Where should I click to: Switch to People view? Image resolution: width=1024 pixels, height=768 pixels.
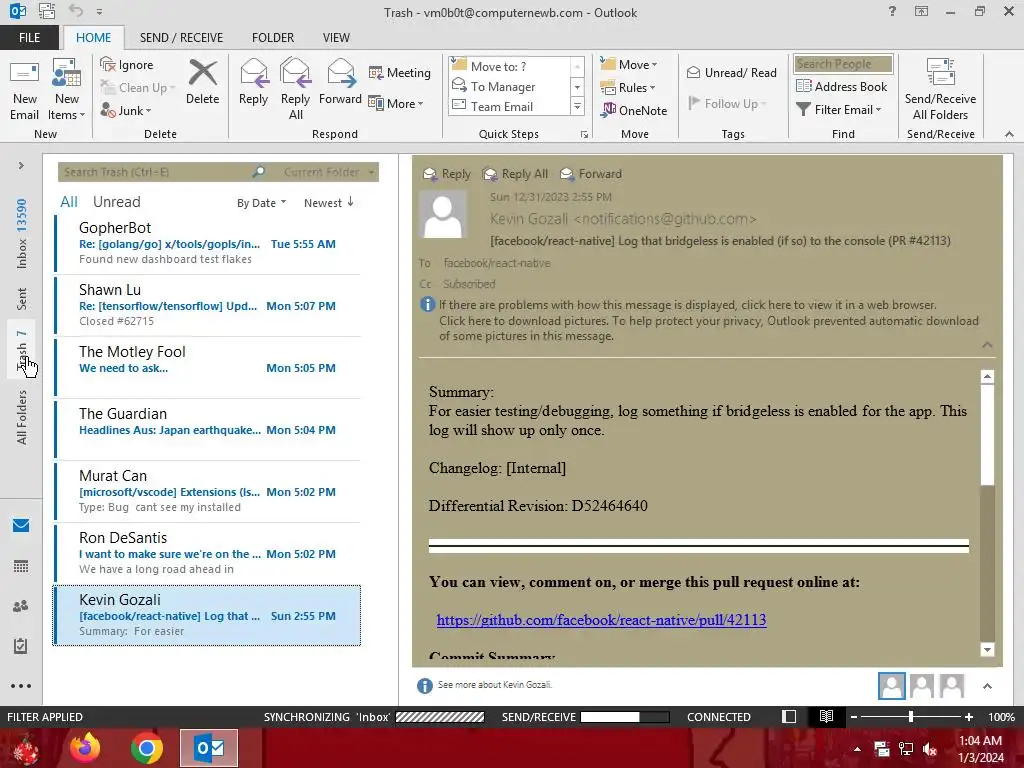[21, 606]
